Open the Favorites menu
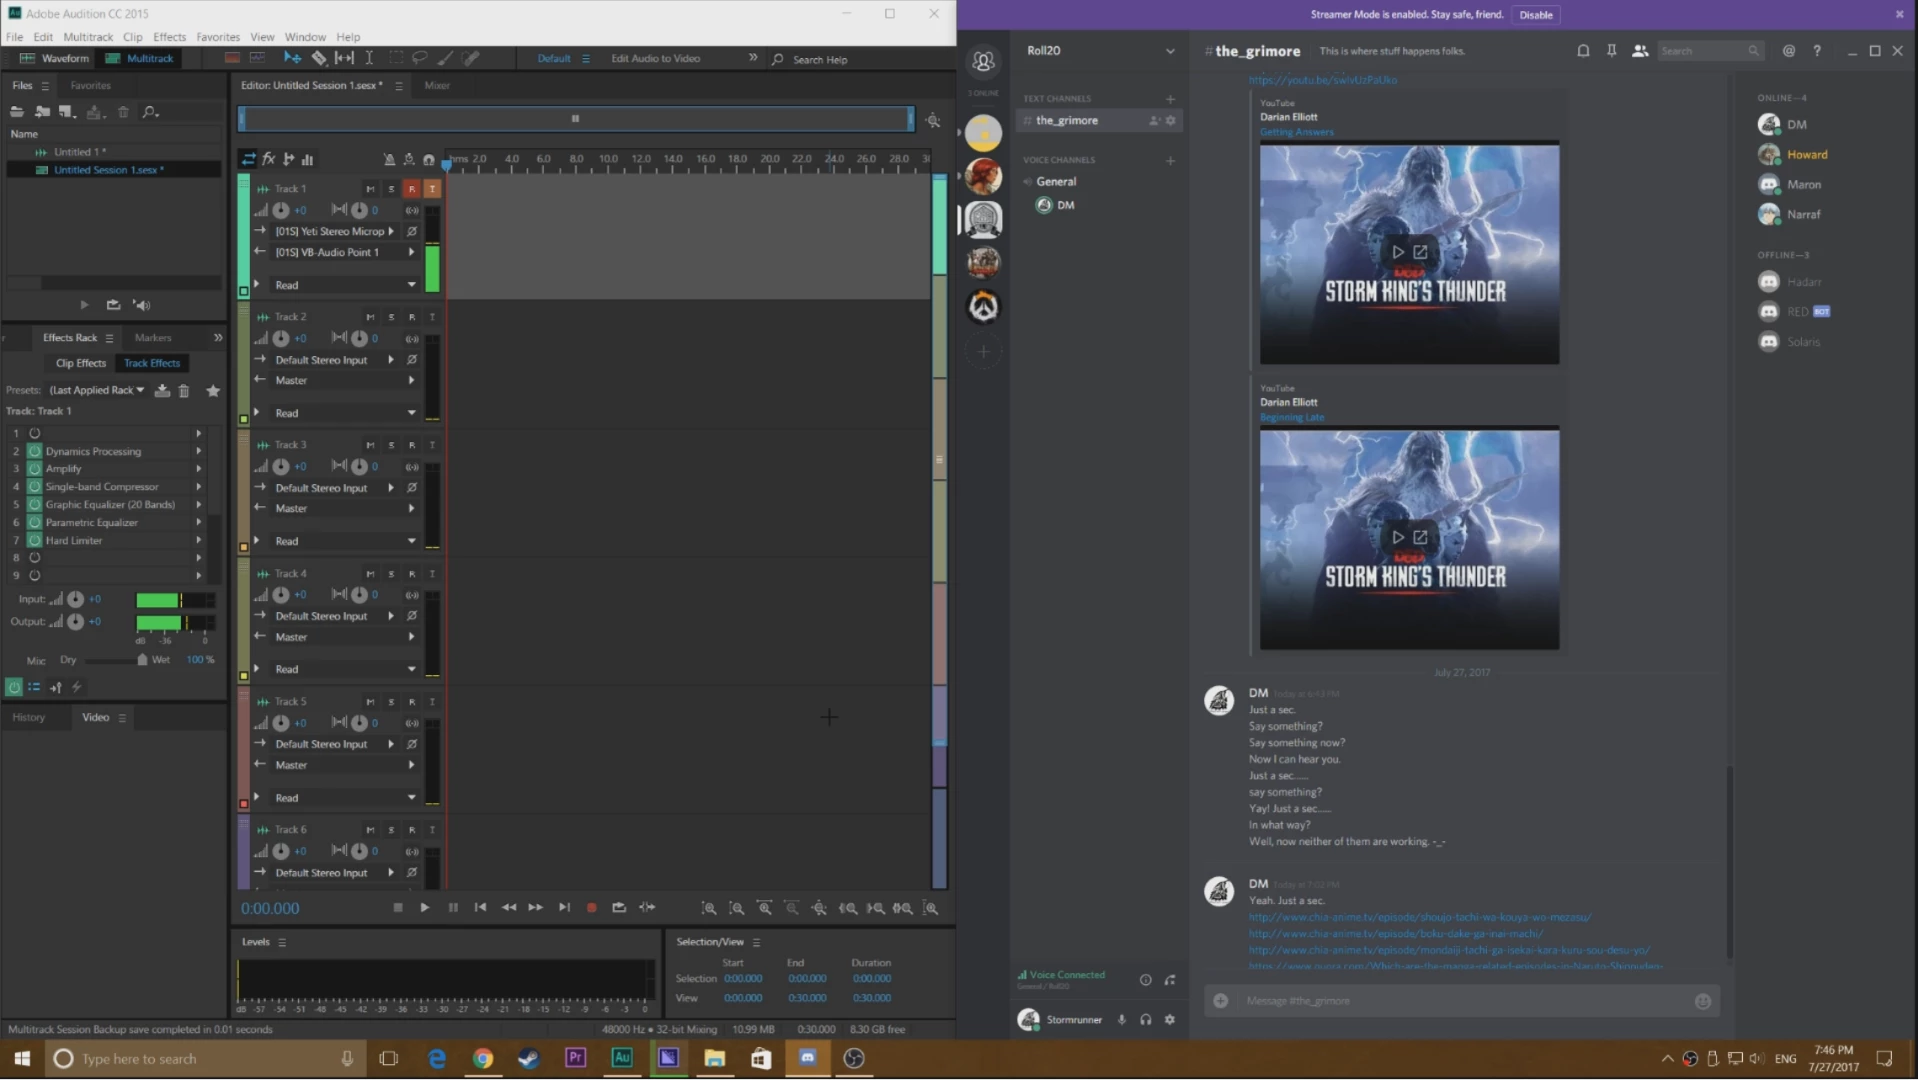This screenshot has height=1080, width=1918. click(x=218, y=37)
